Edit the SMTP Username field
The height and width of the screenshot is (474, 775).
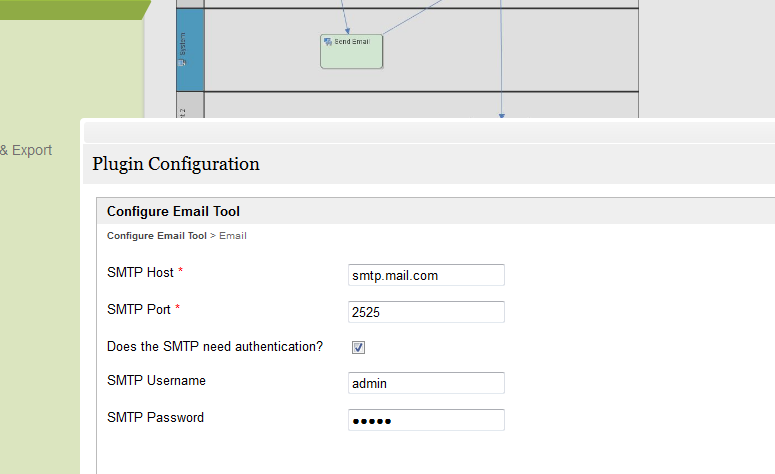point(425,383)
